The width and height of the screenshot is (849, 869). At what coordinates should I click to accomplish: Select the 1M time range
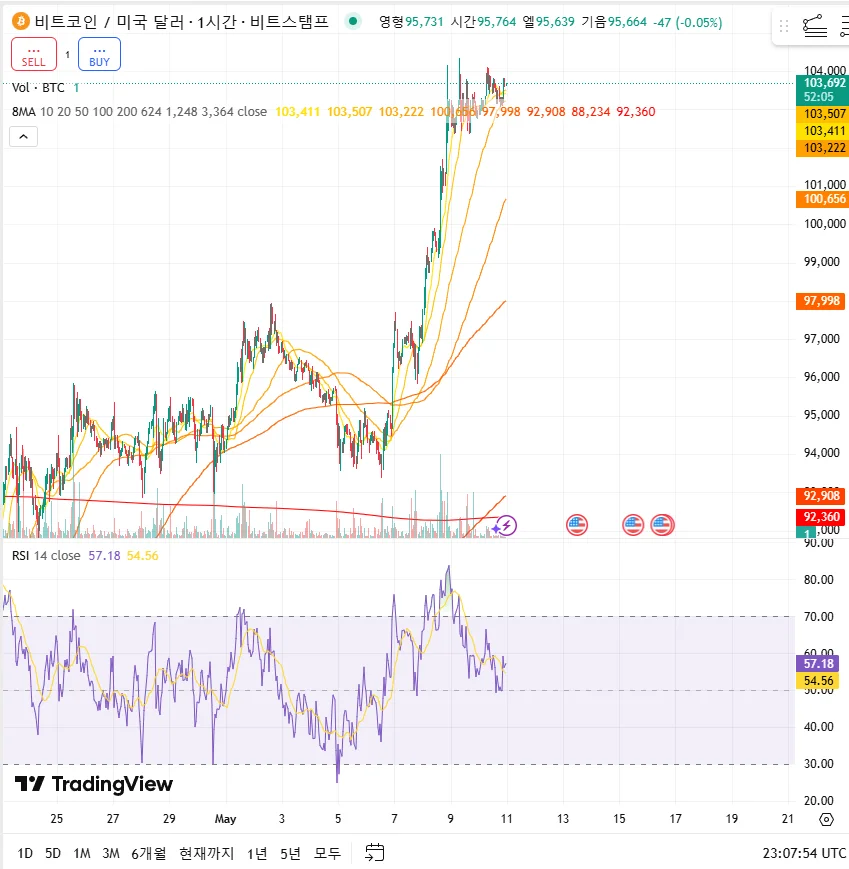pos(81,853)
